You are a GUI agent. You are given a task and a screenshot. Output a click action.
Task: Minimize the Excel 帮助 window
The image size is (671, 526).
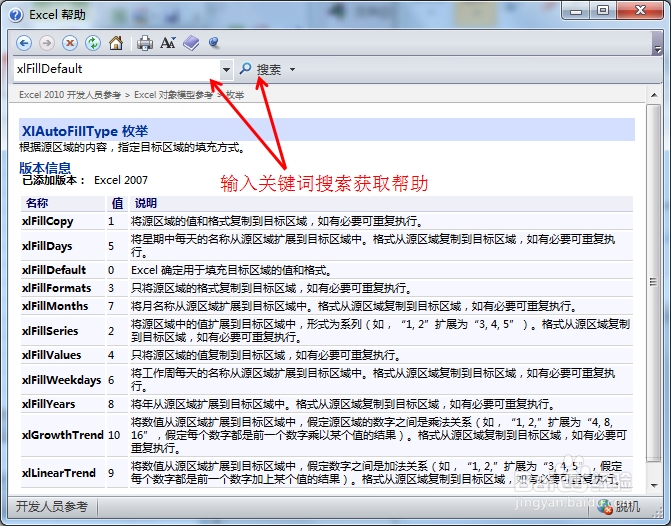pyautogui.click(x=576, y=11)
